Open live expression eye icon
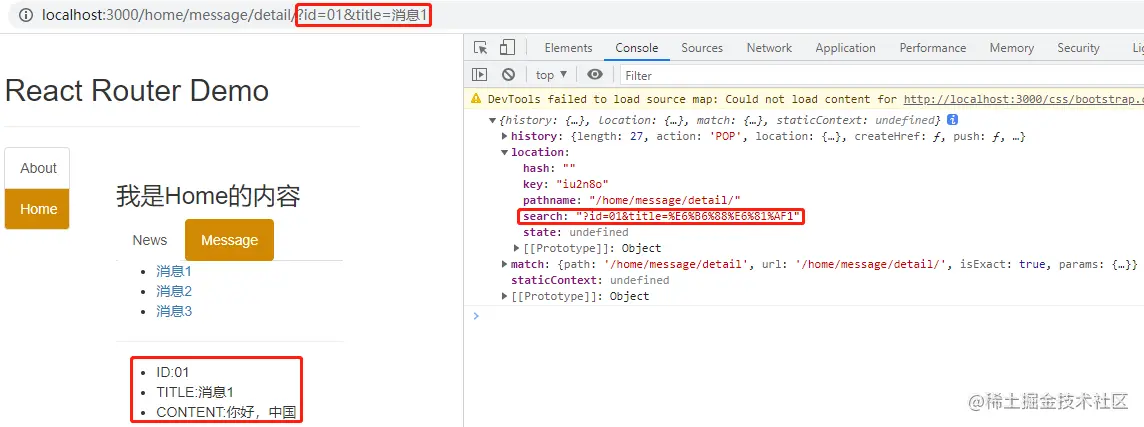This screenshot has width=1144, height=427. pyautogui.click(x=595, y=74)
